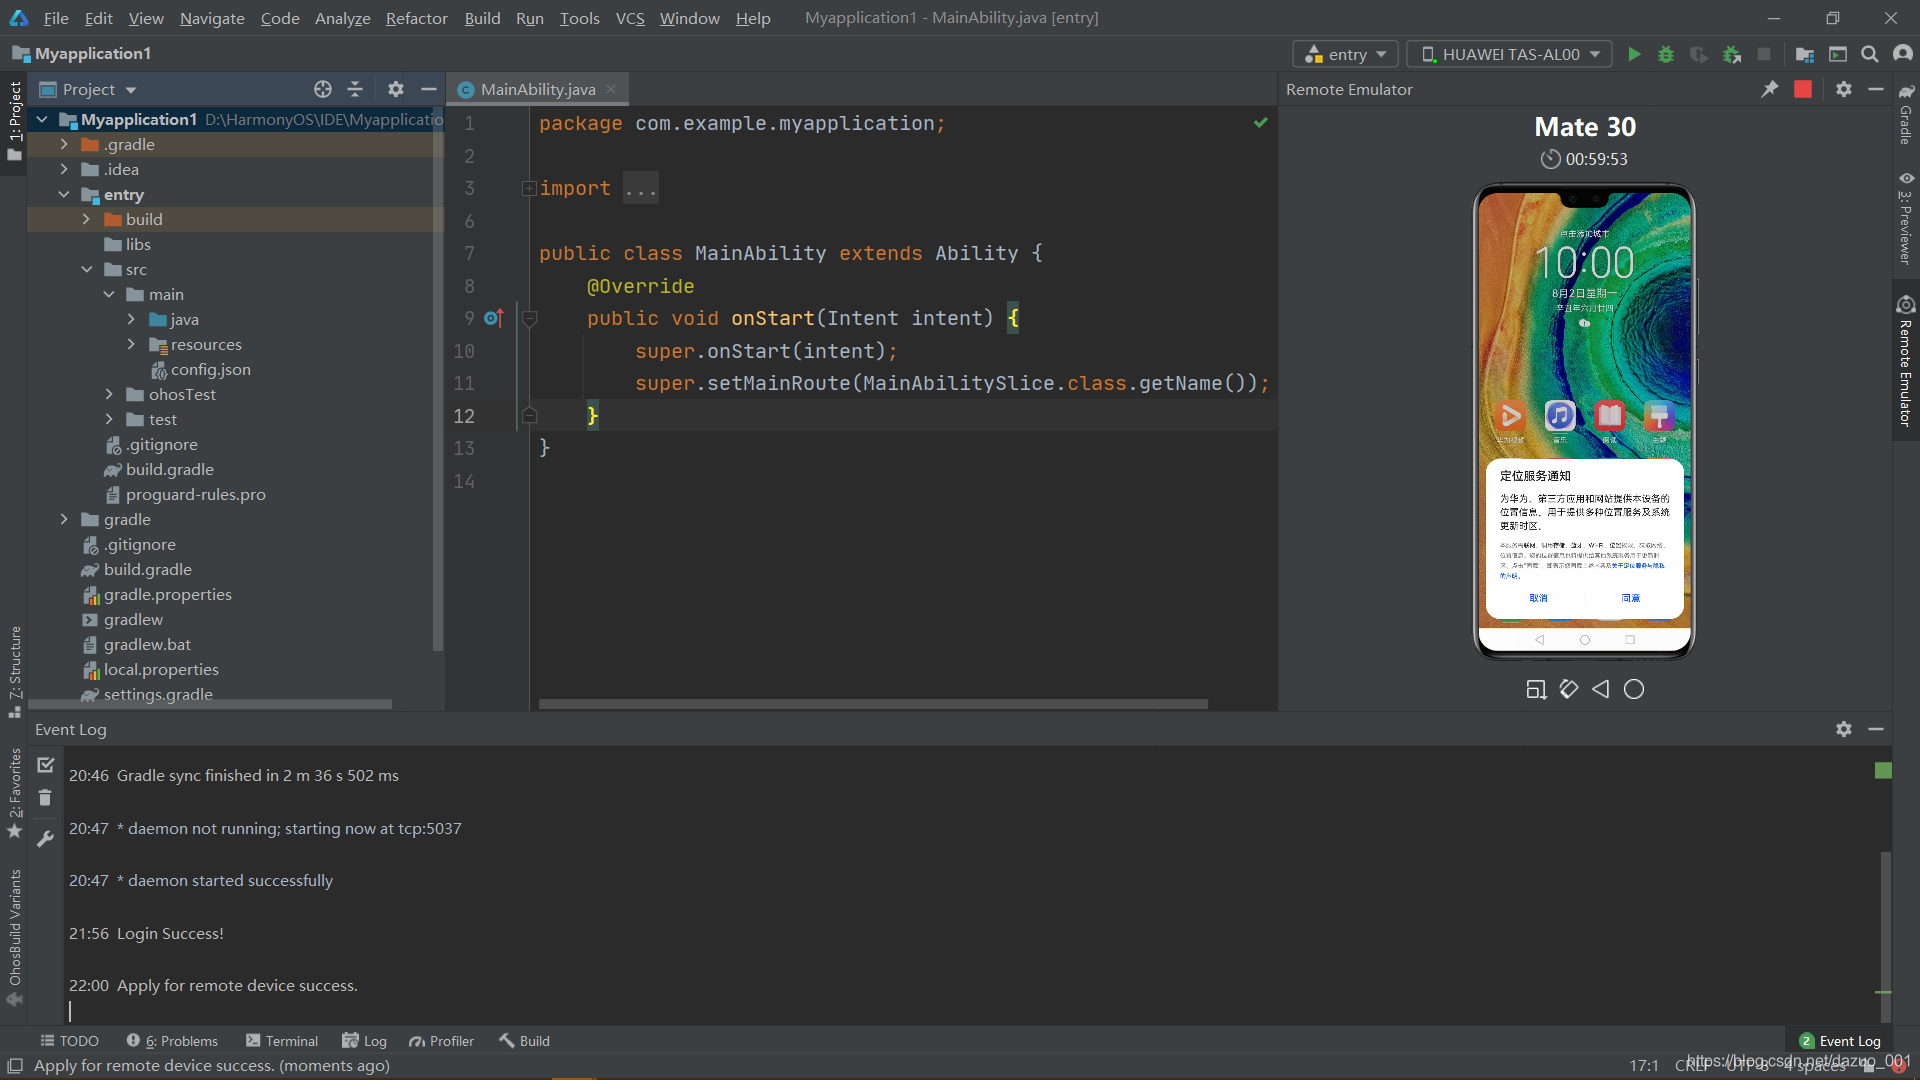Clear all Event Log entries with the trash icon
The image size is (1920, 1080).
pyautogui.click(x=45, y=797)
